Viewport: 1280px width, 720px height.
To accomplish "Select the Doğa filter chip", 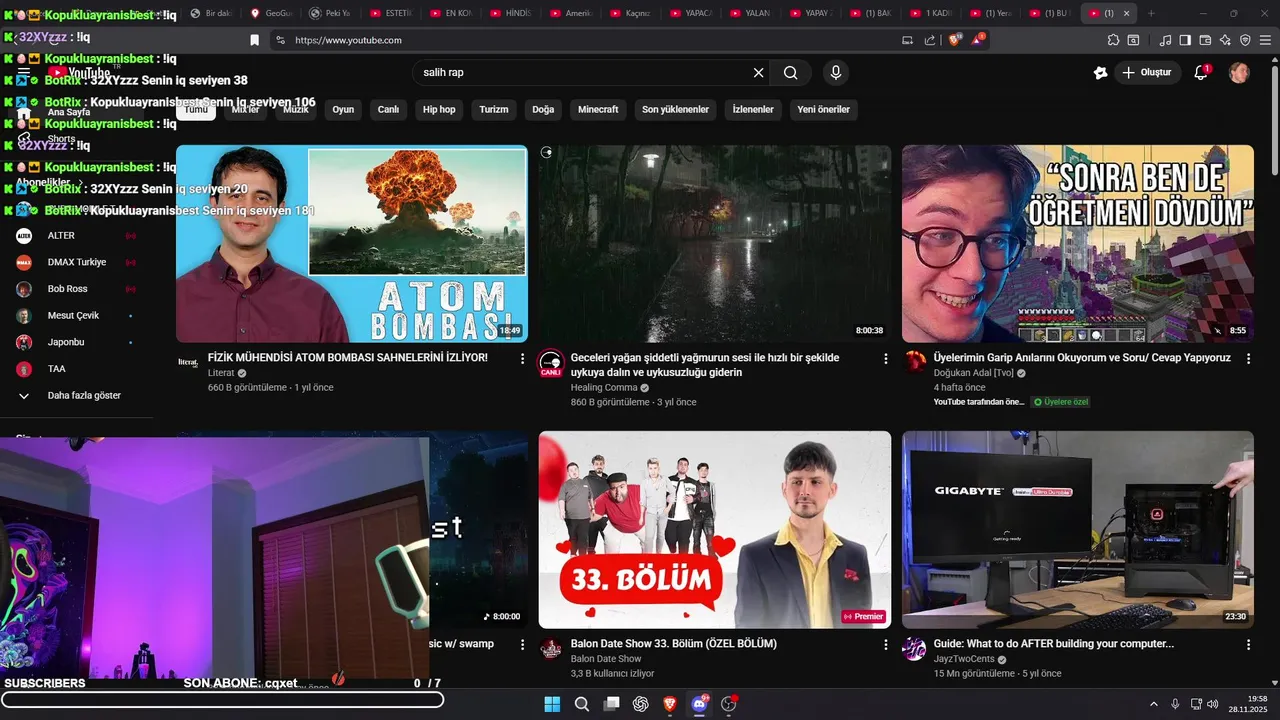I will click(543, 109).
